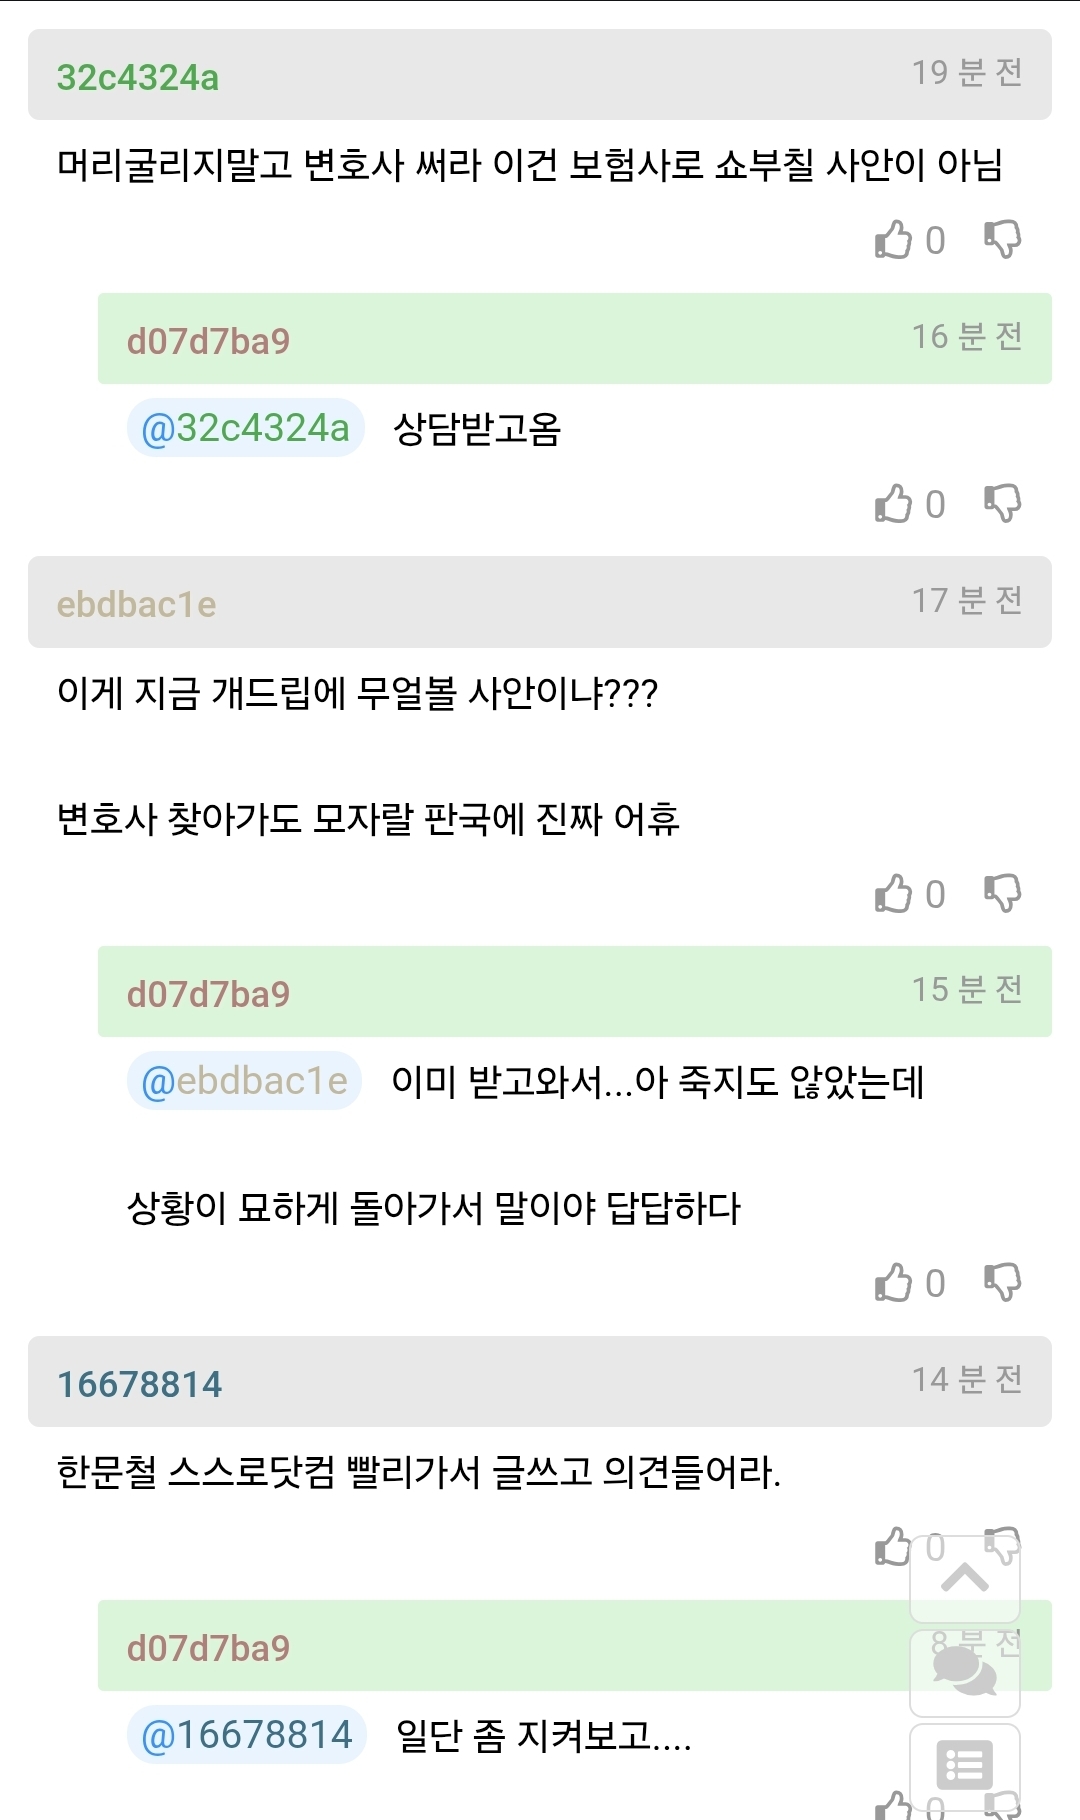This screenshot has width=1080, height=1820.
Task: Like the comment by 32c4324a
Action: pyautogui.click(x=893, y=240)
